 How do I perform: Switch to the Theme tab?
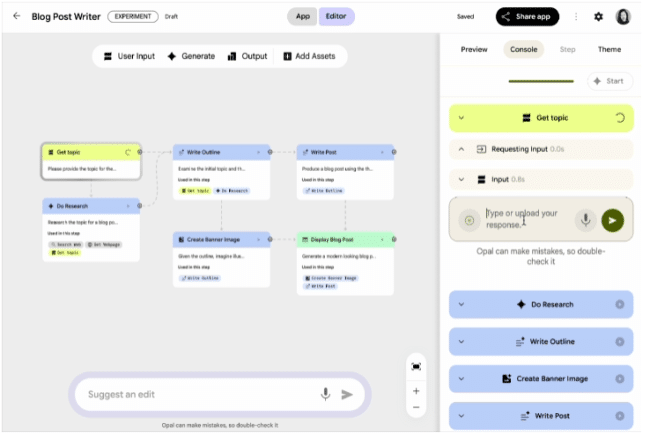[x=609, y=49]
